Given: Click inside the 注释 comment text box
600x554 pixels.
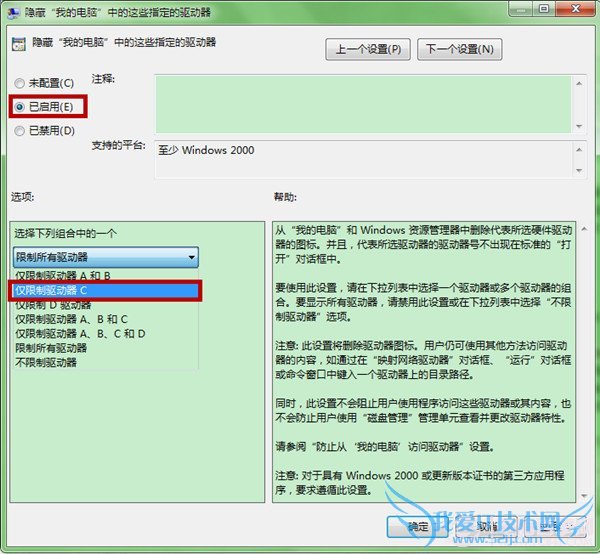Looking at the screenshot, I should pyautogui.click(x=363, y=104).
